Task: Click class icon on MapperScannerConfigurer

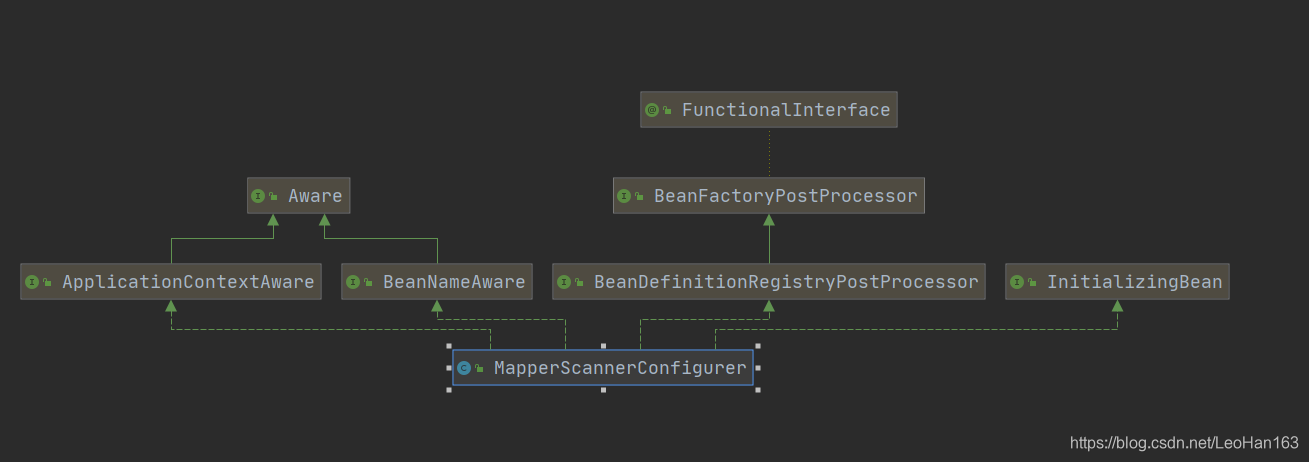Action: (464, 368)
